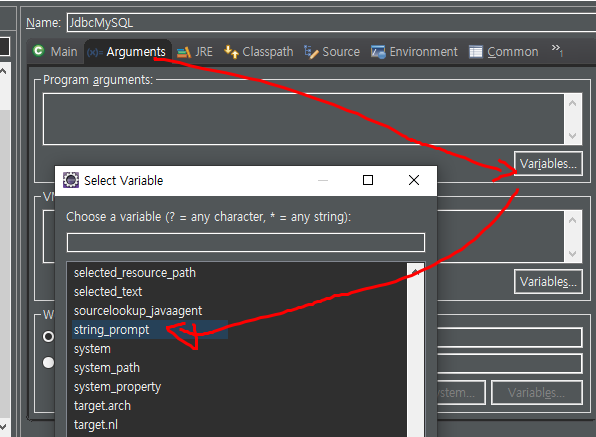Viewport: 596px width, 437px height.
Task: Click the VM arguments Variables button
Action: pos(548,282)
